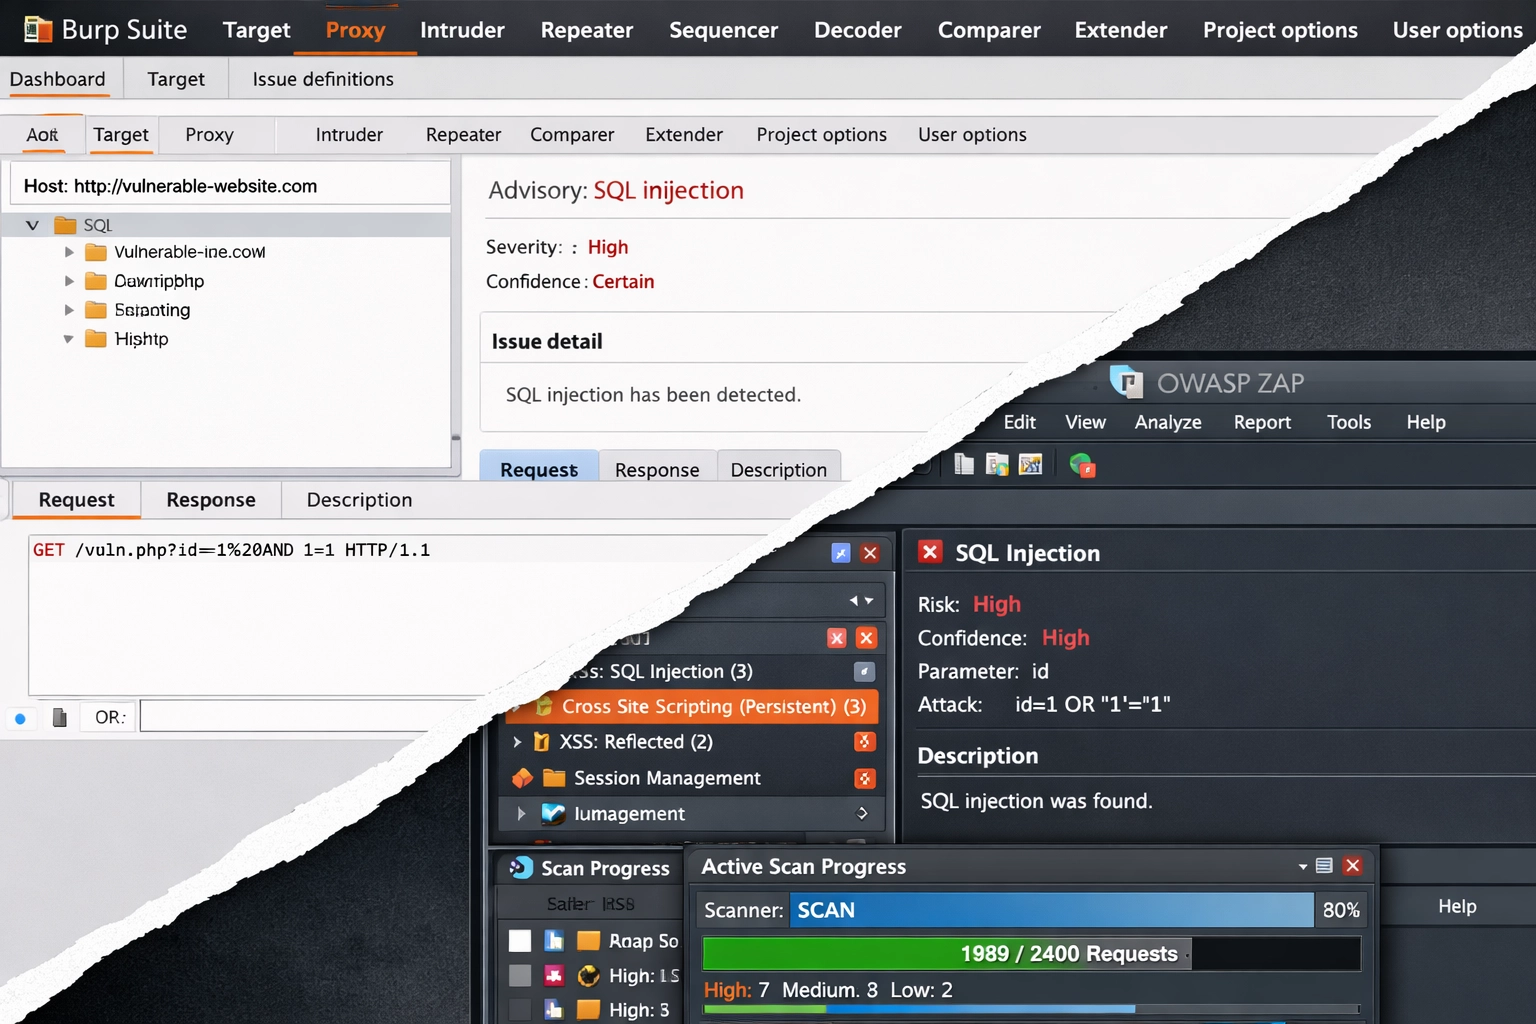The height and width of the screenshot is (1024, 1536).
Task: Click the orange badge icon on XSS: Reflected row
Action: tap(864, 741)
